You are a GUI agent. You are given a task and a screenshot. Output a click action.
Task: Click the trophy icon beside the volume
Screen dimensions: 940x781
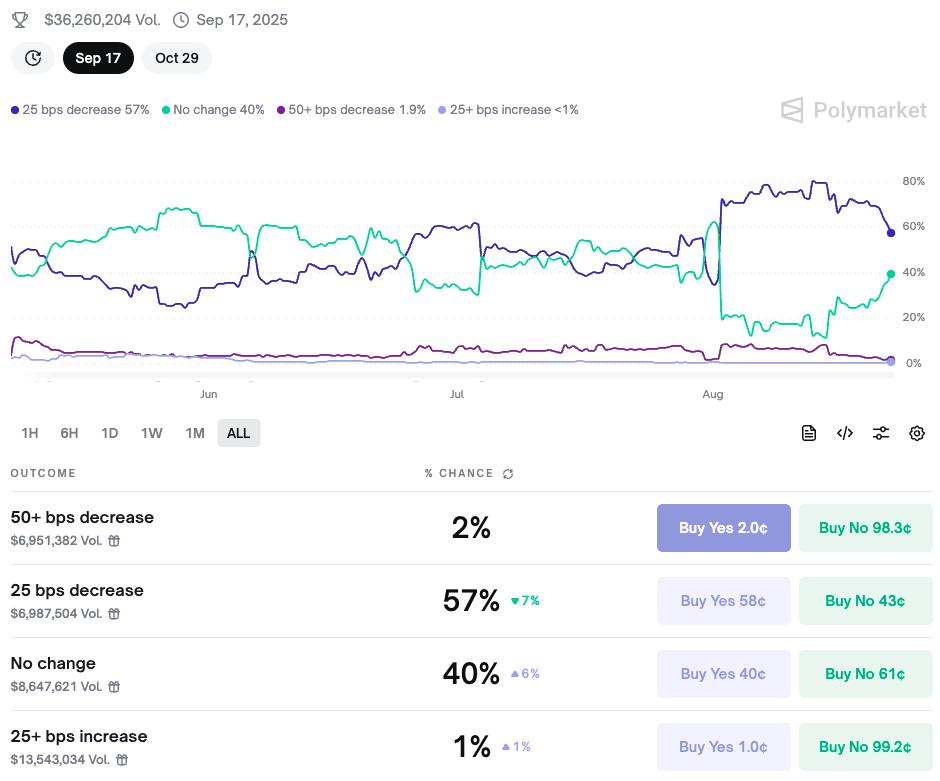tap(20, 20)
